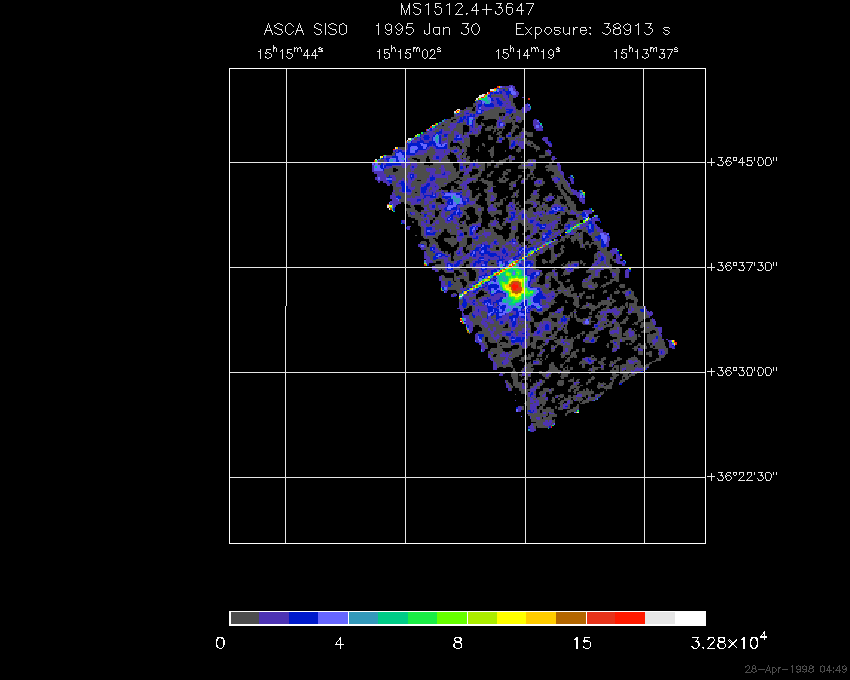850x680 pixels.
Task: Select the gray swatch at colorbar start
Action: [x=244, y=618]
